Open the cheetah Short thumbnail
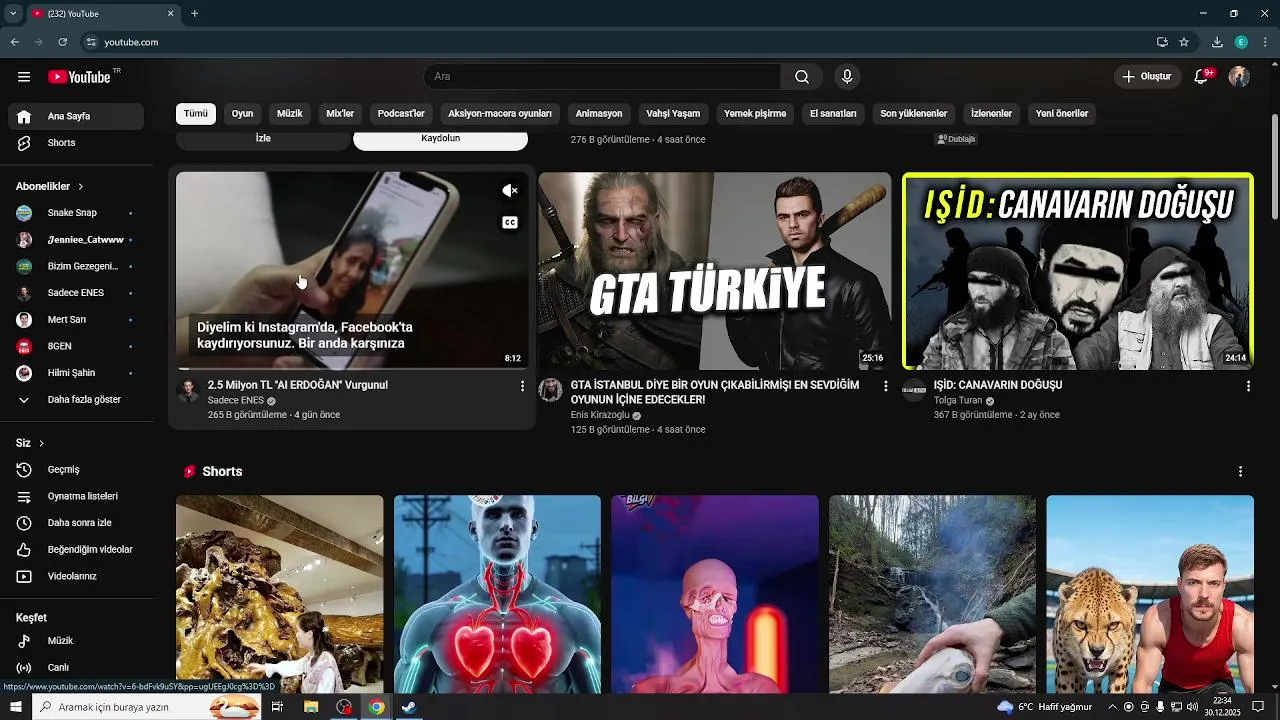Viewport: 1280px width, 720px height. (1150, 594)
